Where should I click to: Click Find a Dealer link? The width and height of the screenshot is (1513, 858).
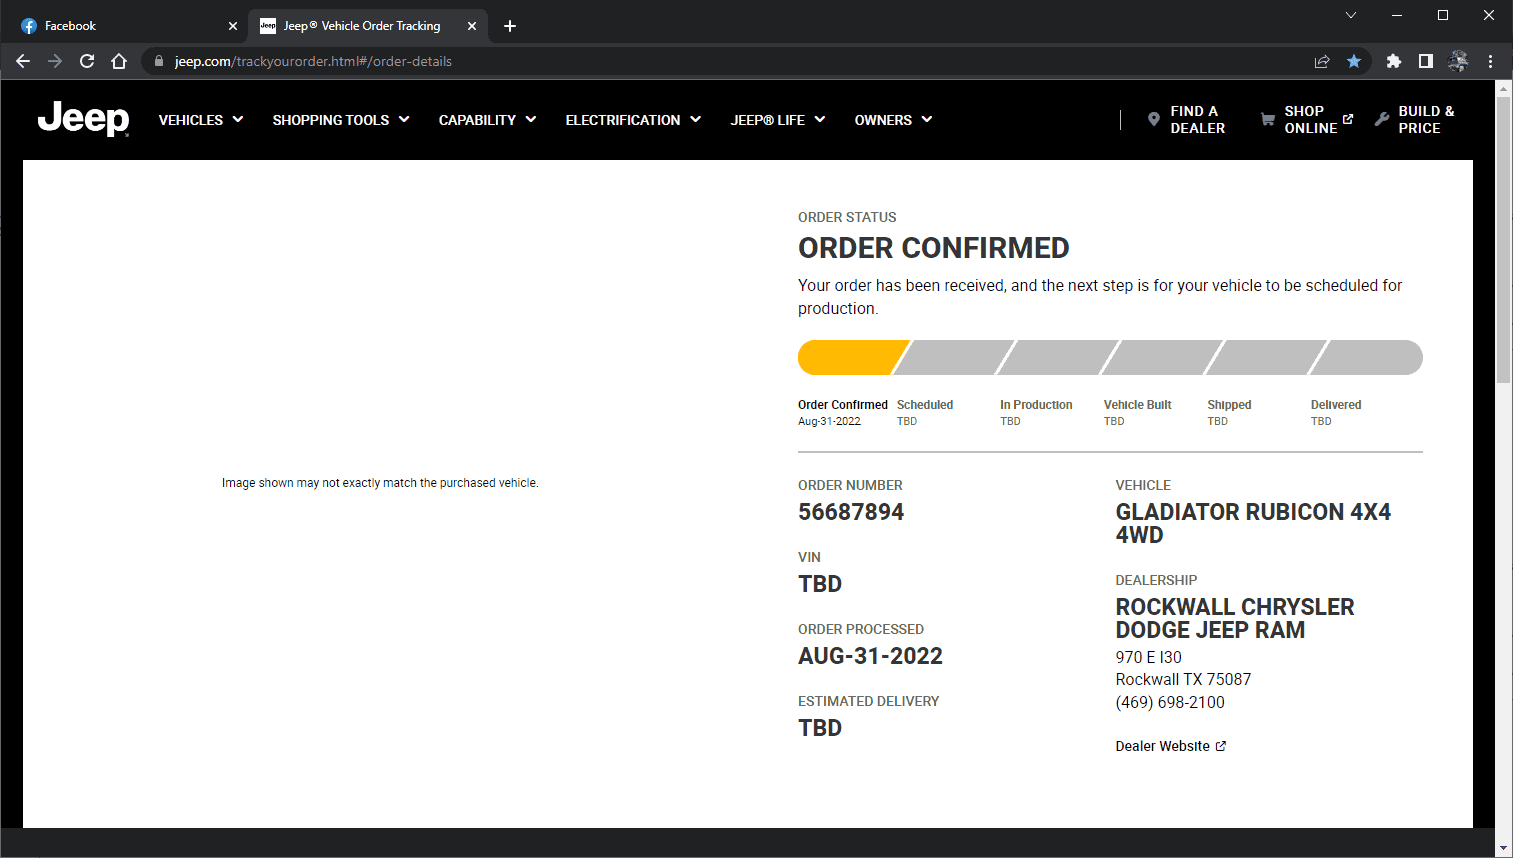click(x=1187, y=120)
